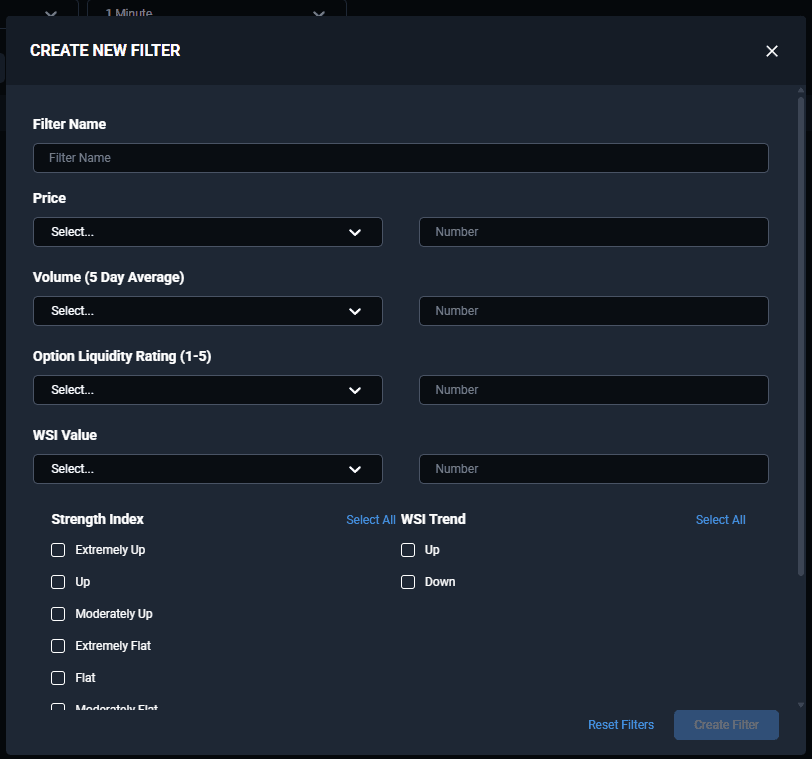812x759 pixels.
Task: Open the WSI Value dropdown
Action: [208, 469]
